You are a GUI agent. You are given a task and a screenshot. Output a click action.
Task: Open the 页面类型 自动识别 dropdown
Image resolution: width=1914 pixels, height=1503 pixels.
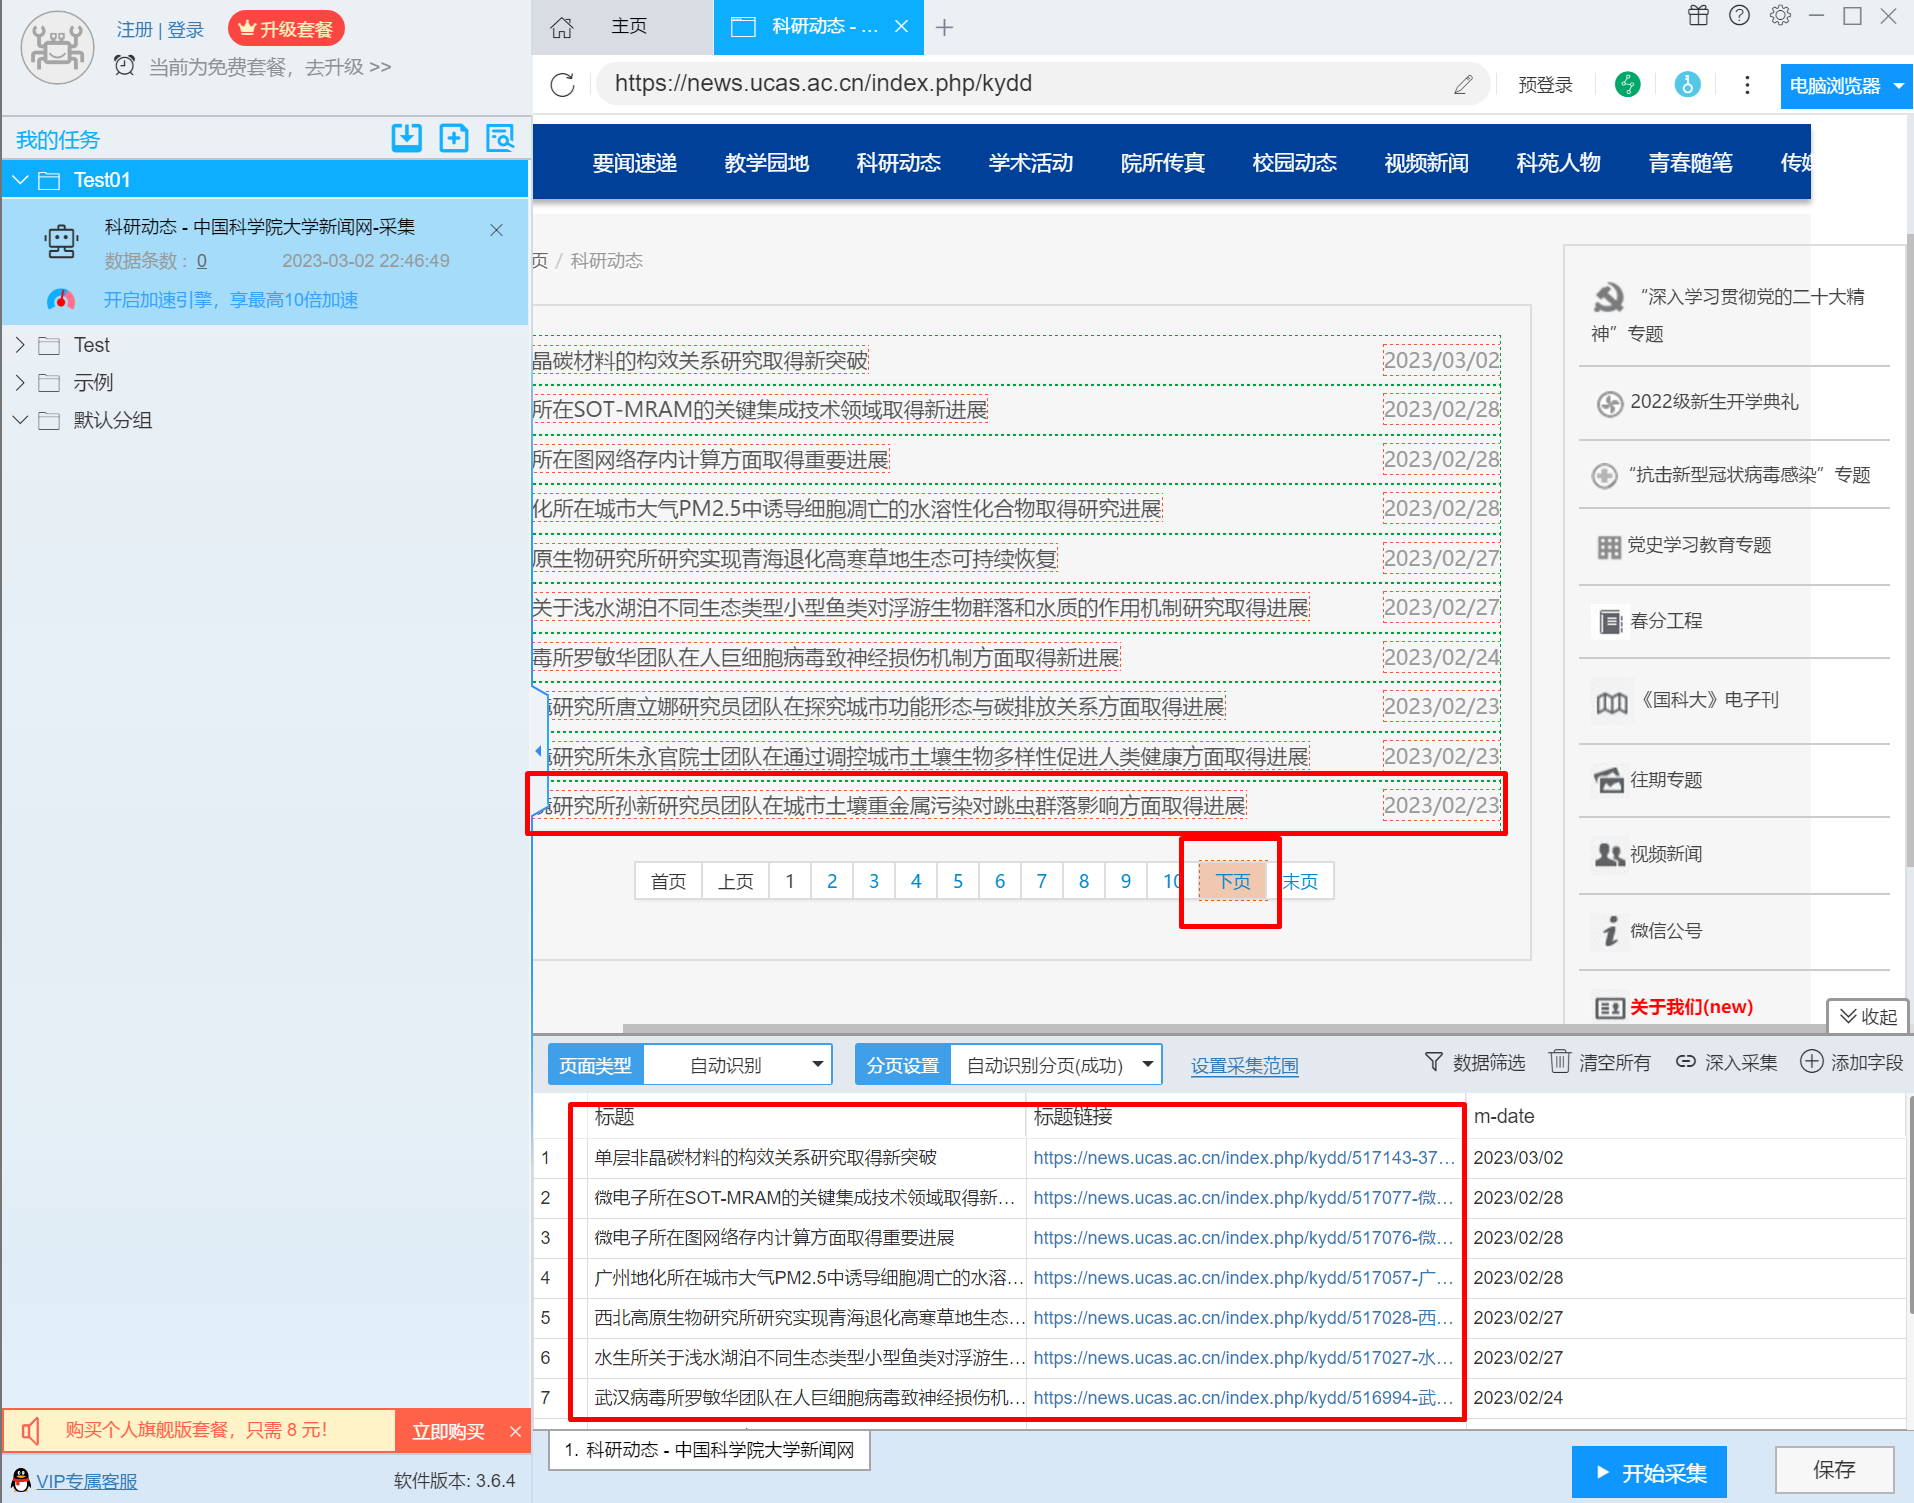point(738,1065)
